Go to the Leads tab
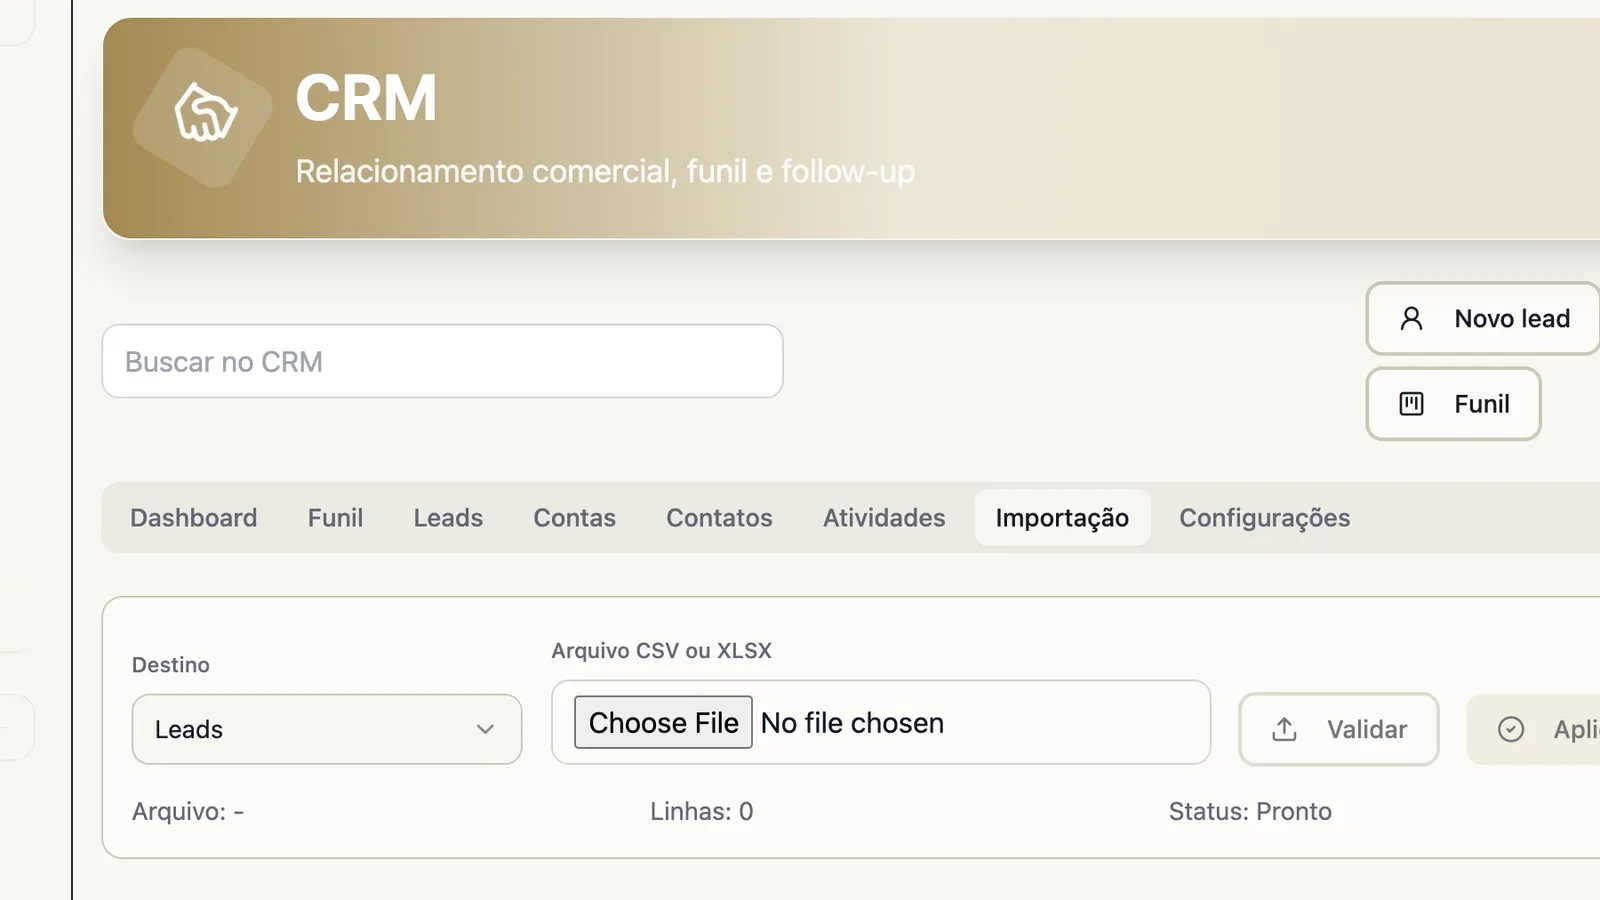This screenshot has width=1600, height=900. (448, 518)
